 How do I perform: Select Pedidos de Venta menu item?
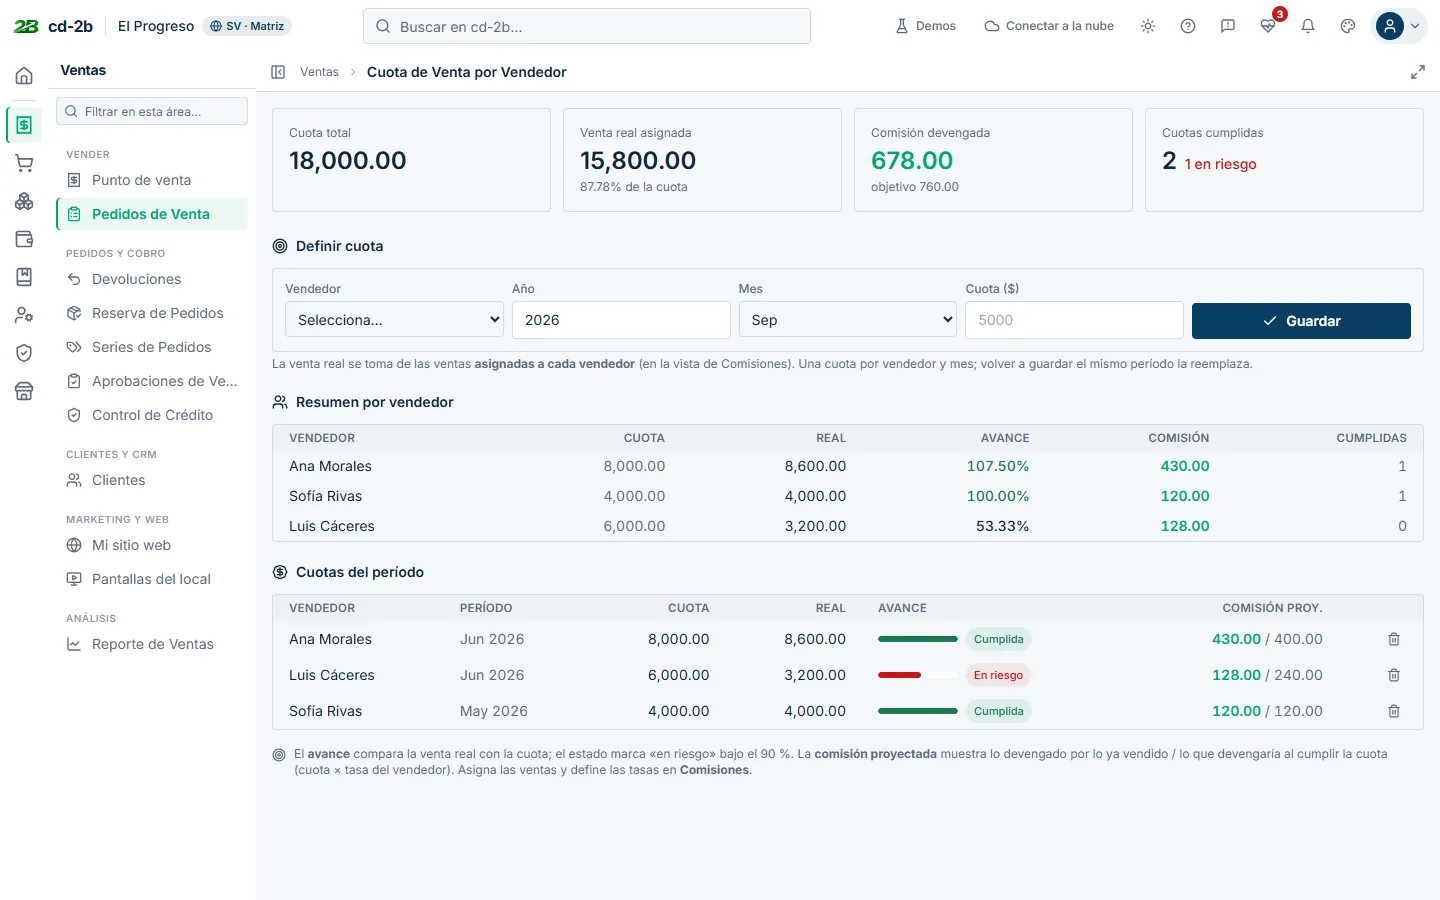click(x=152, y=214)
